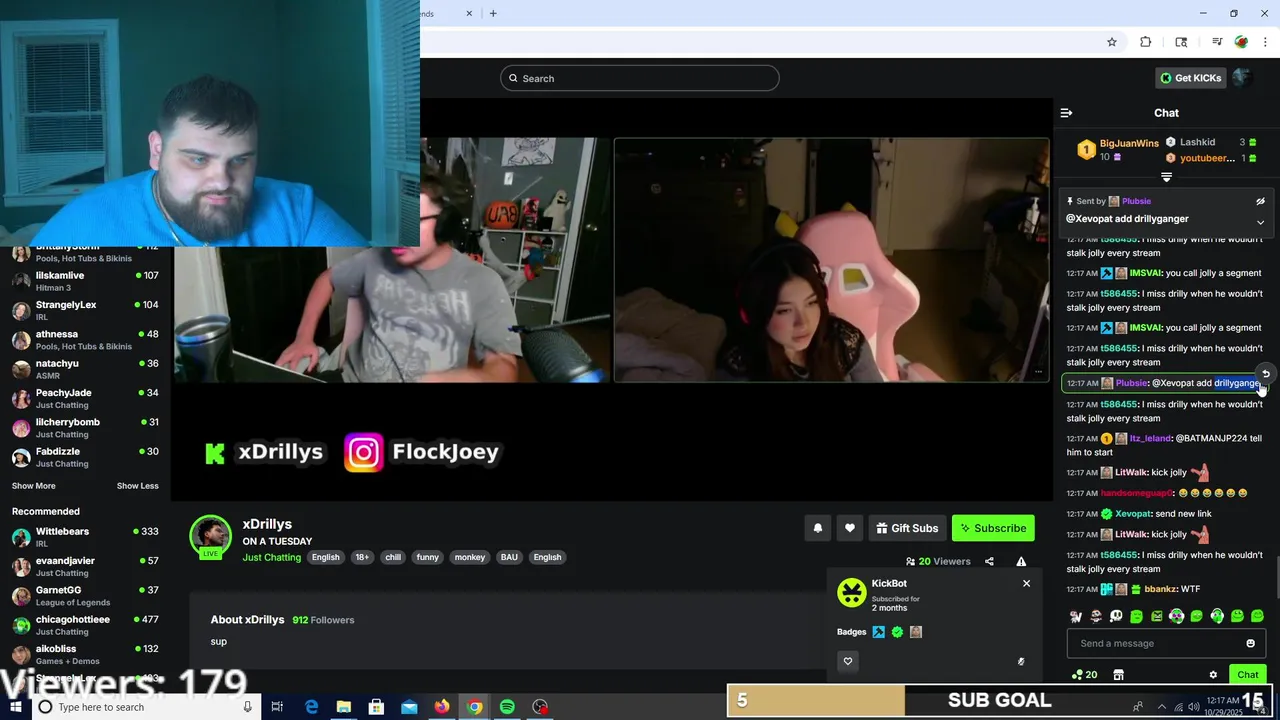Reply to the highlighted Plubsie message

1265,373
